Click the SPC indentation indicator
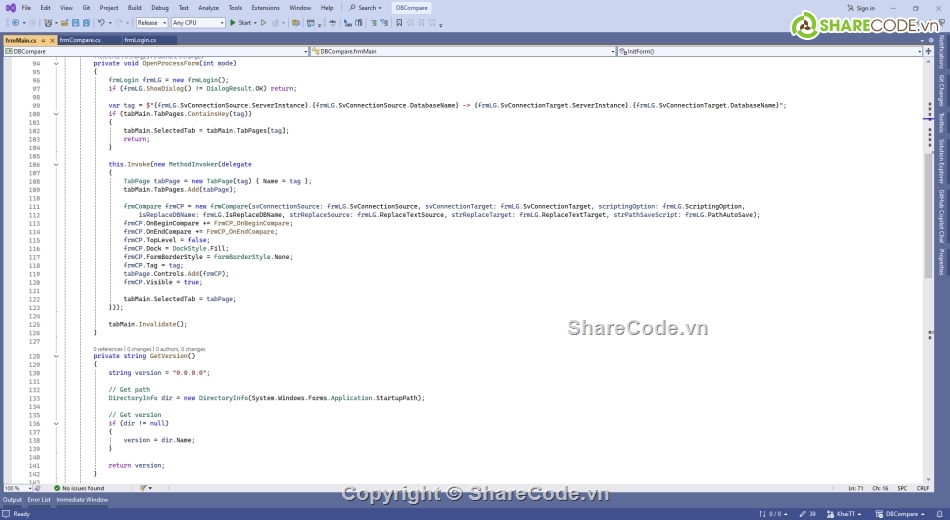Screen dimensions: 950x520 [902, 488]
